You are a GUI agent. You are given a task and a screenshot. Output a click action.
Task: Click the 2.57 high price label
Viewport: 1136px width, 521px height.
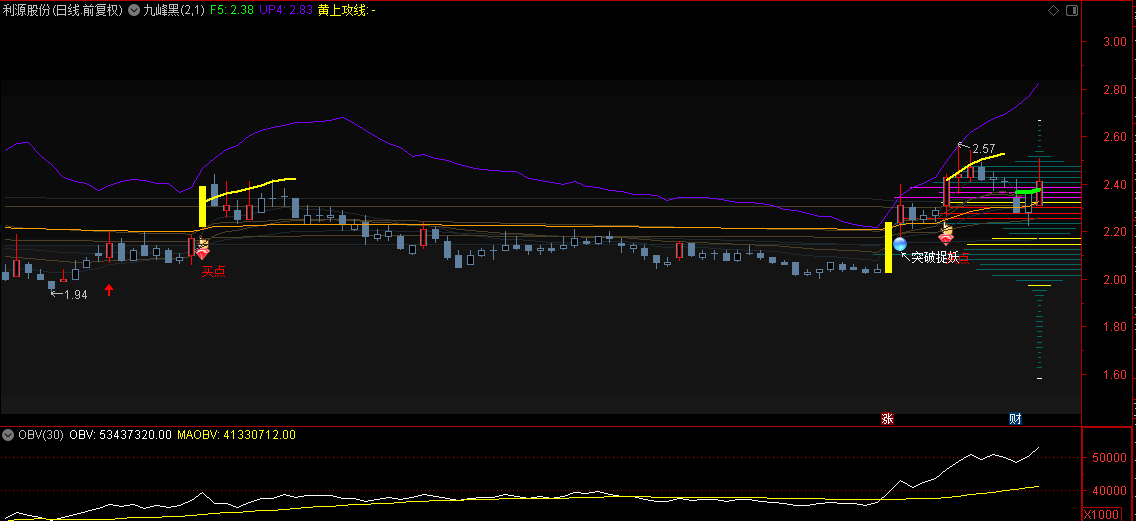coord(984,148)
